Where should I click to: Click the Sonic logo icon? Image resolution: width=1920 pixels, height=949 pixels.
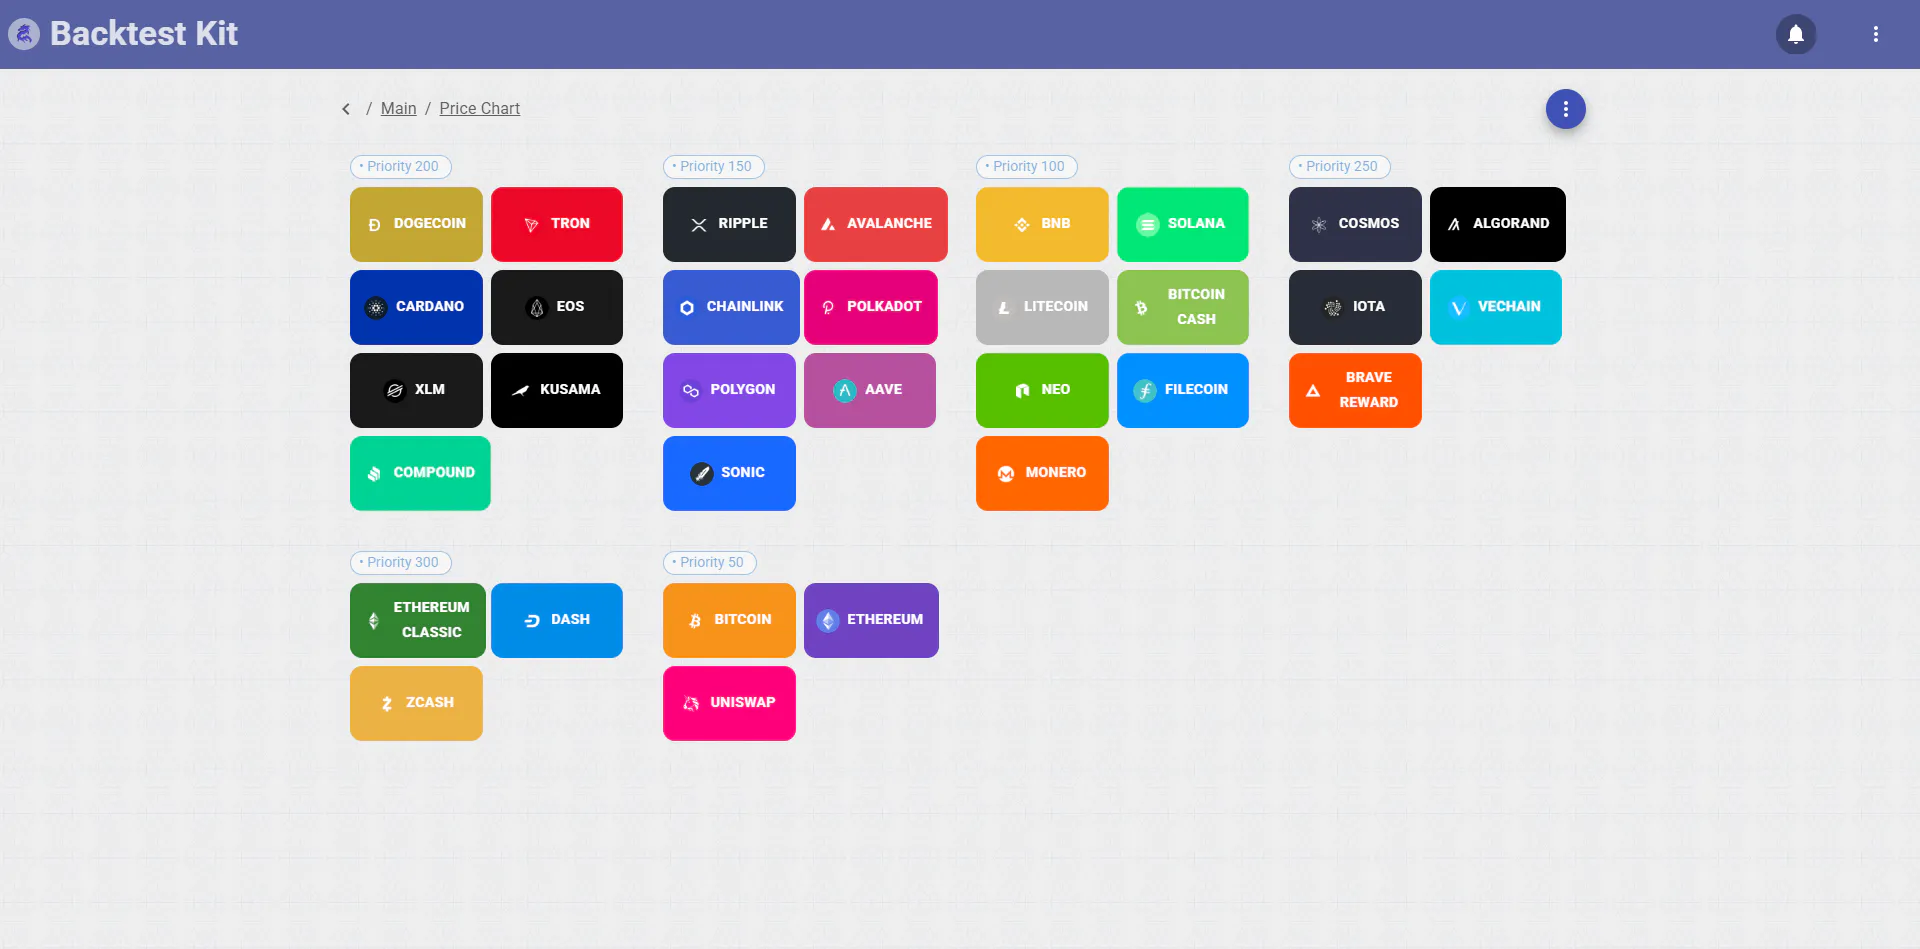[702, 474]
